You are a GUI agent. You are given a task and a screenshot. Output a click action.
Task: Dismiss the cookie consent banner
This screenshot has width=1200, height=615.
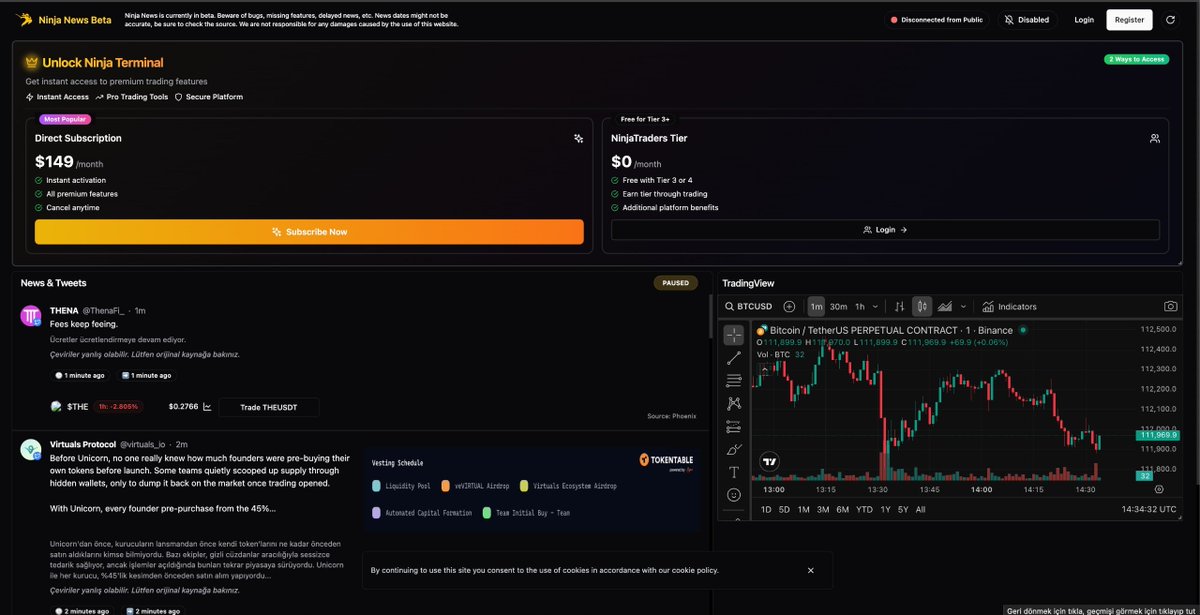[810, 570]
